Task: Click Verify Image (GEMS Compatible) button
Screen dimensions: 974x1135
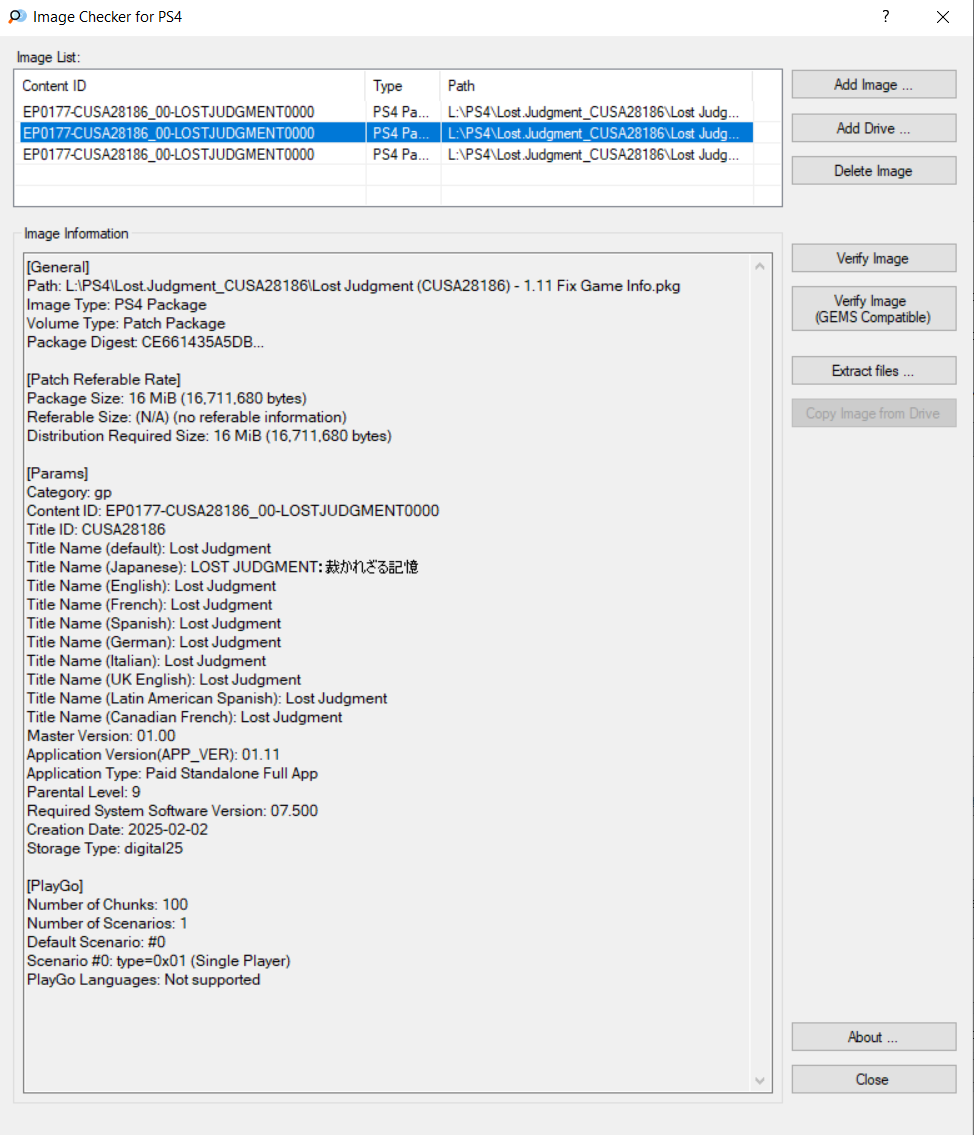Action: click(873, 309)
